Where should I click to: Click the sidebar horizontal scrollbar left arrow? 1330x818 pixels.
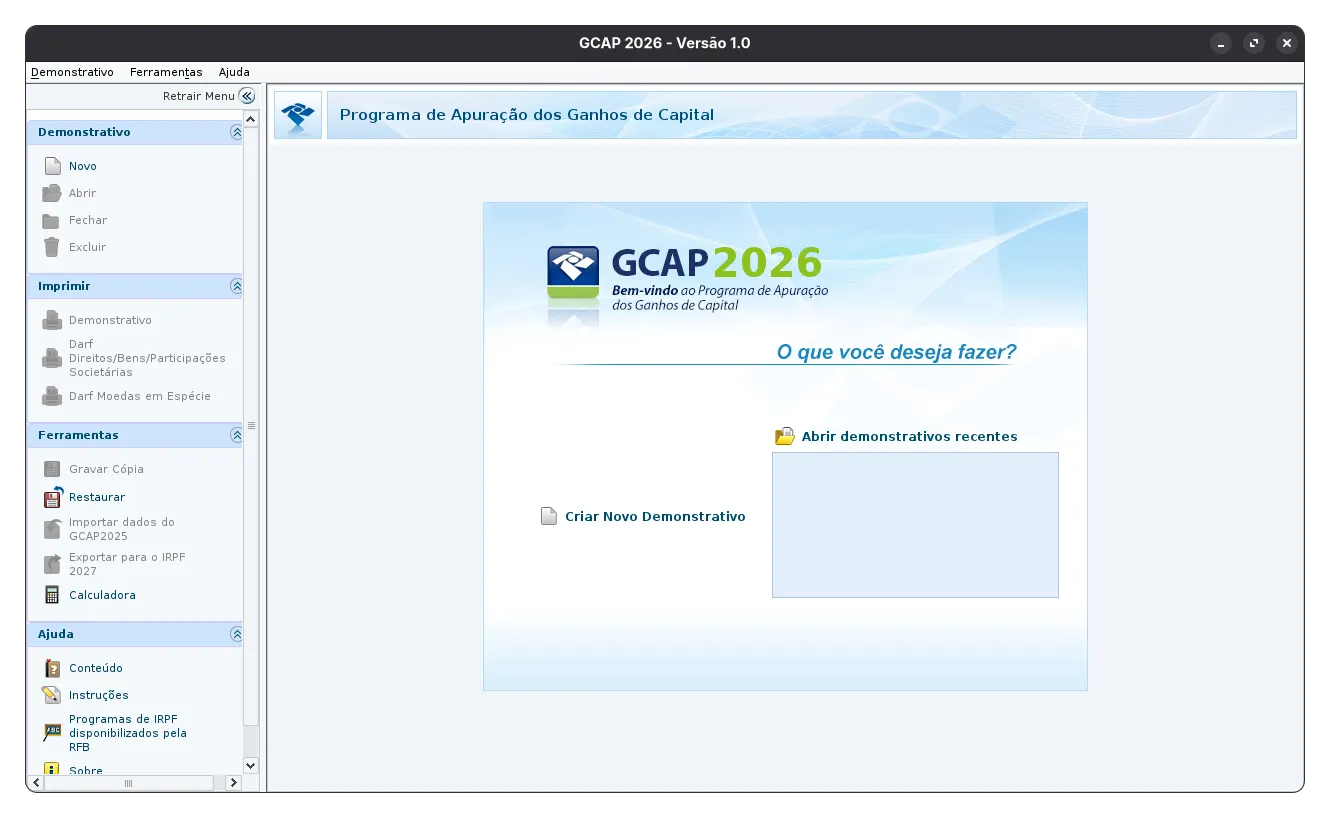(x=35, y=783)
